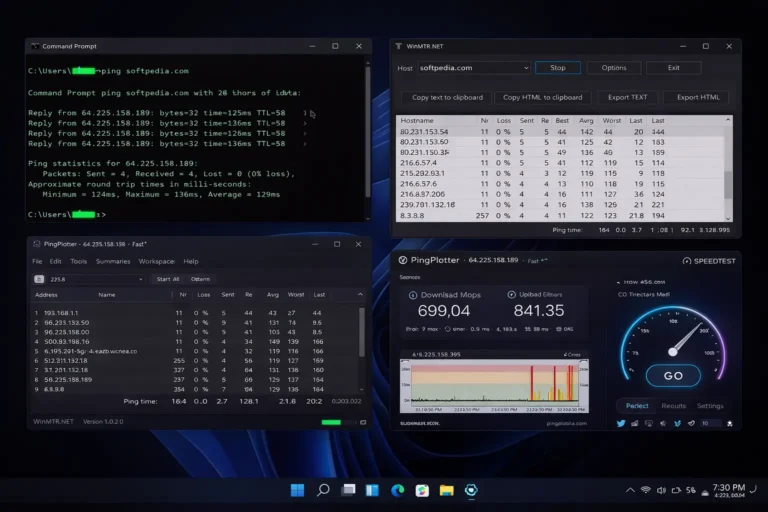Click the SPEEDTEST logo icon
Screen dimensions: 768x512
click(687, 261)
